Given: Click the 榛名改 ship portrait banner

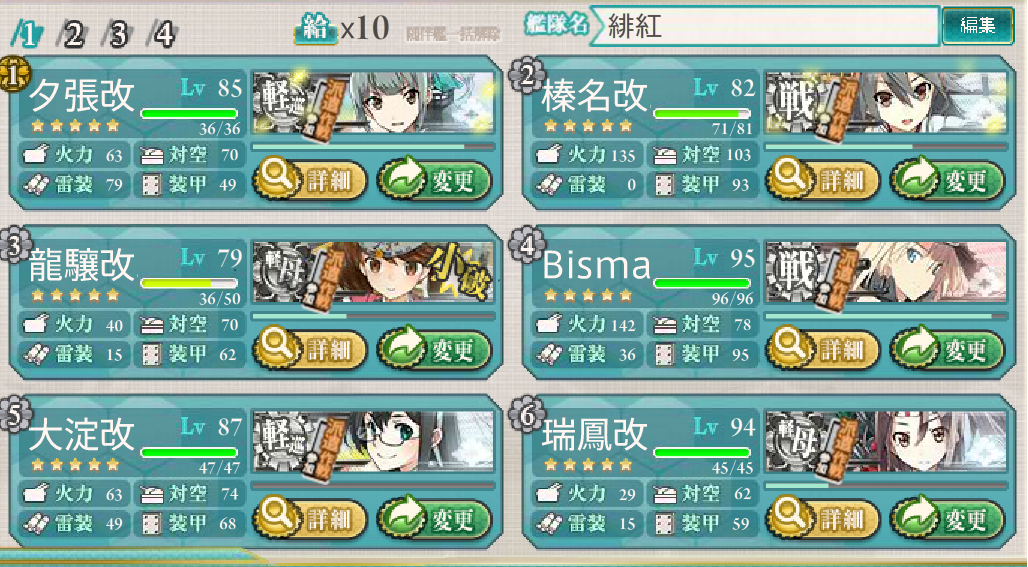Looking at the screenshot, I should pyautogui.click(x=886, y=104).
